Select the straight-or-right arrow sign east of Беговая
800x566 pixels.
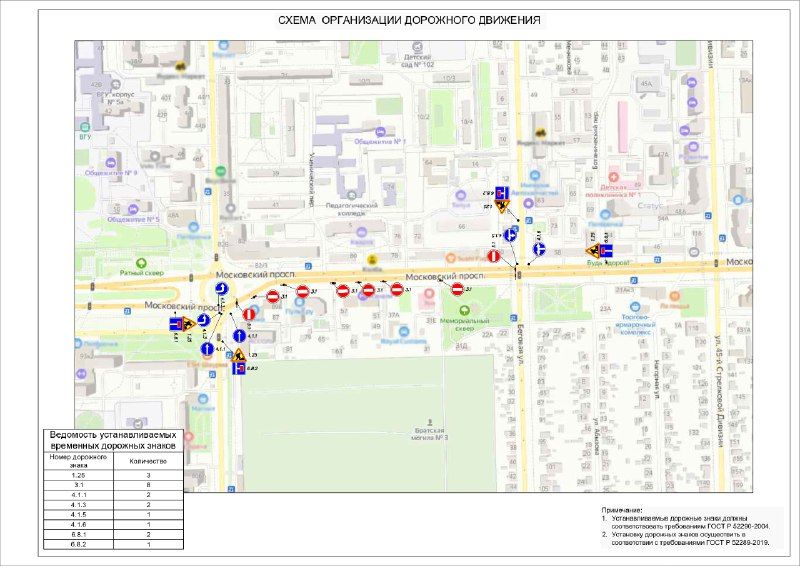tap(537, 248)
